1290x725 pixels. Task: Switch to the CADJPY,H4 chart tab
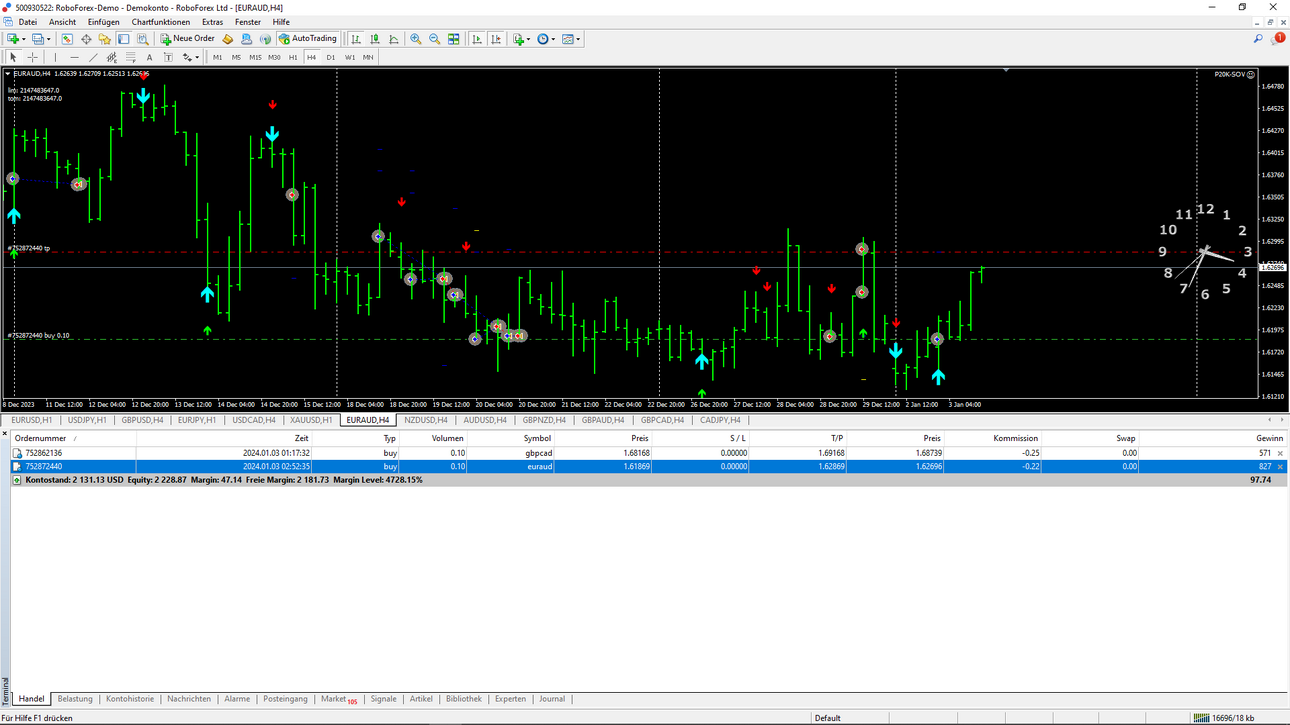coord(720,420)
